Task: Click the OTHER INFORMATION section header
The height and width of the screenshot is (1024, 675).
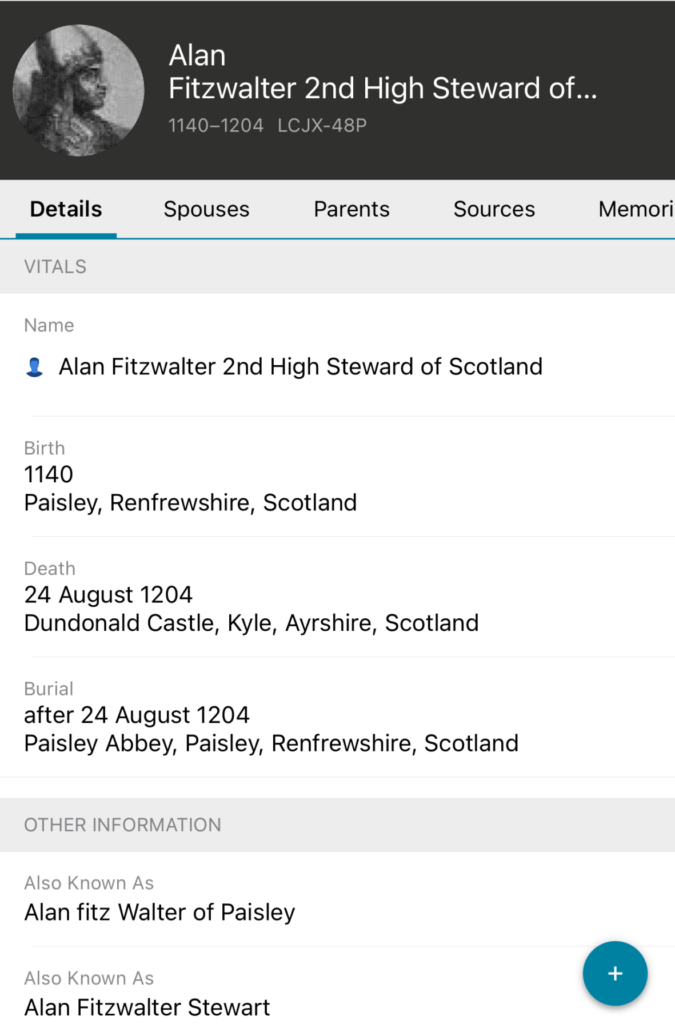Action: [123, 825]
